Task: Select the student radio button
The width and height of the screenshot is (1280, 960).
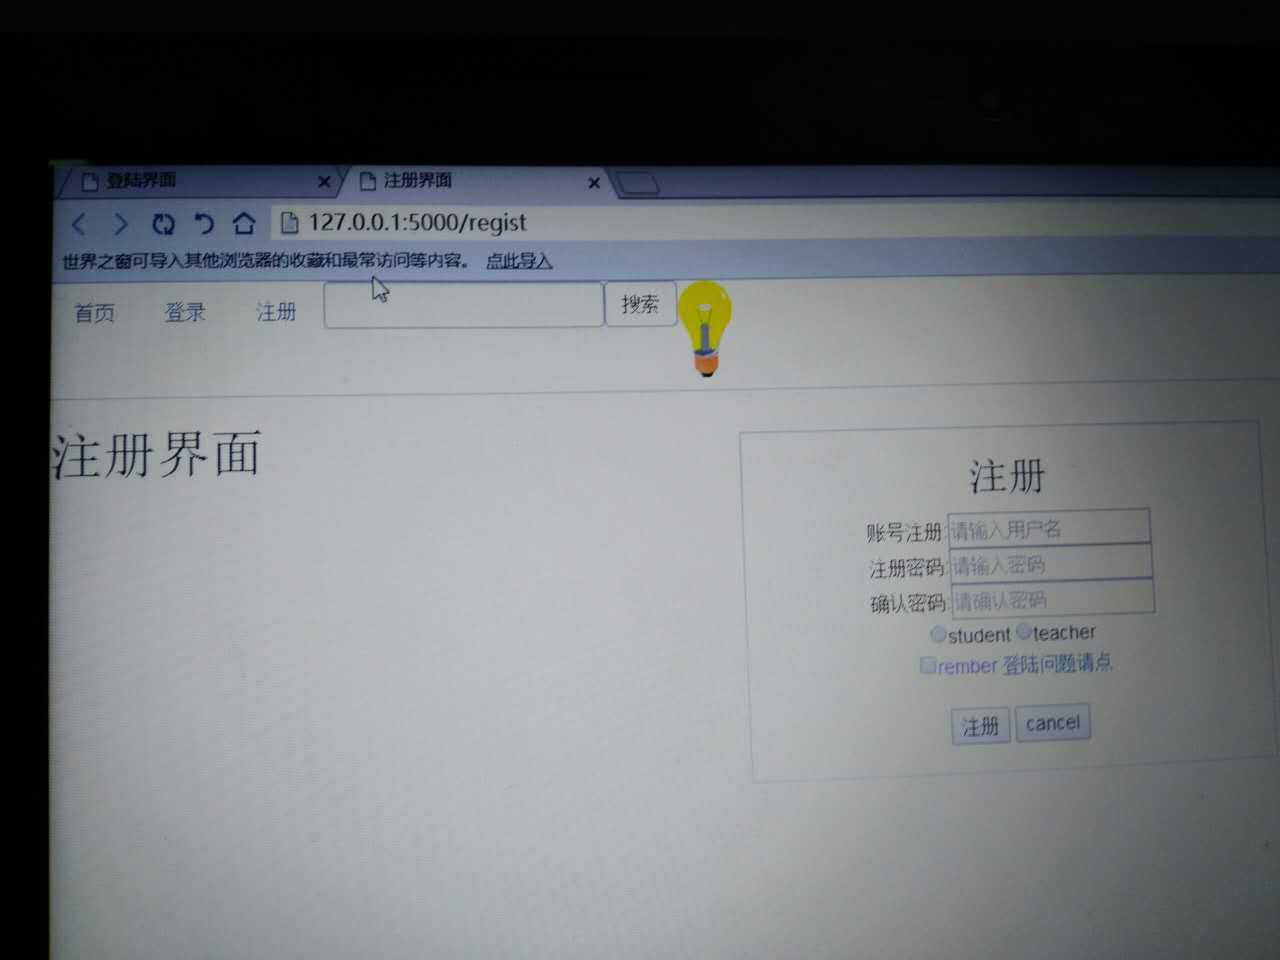Action: pos(938,634)
